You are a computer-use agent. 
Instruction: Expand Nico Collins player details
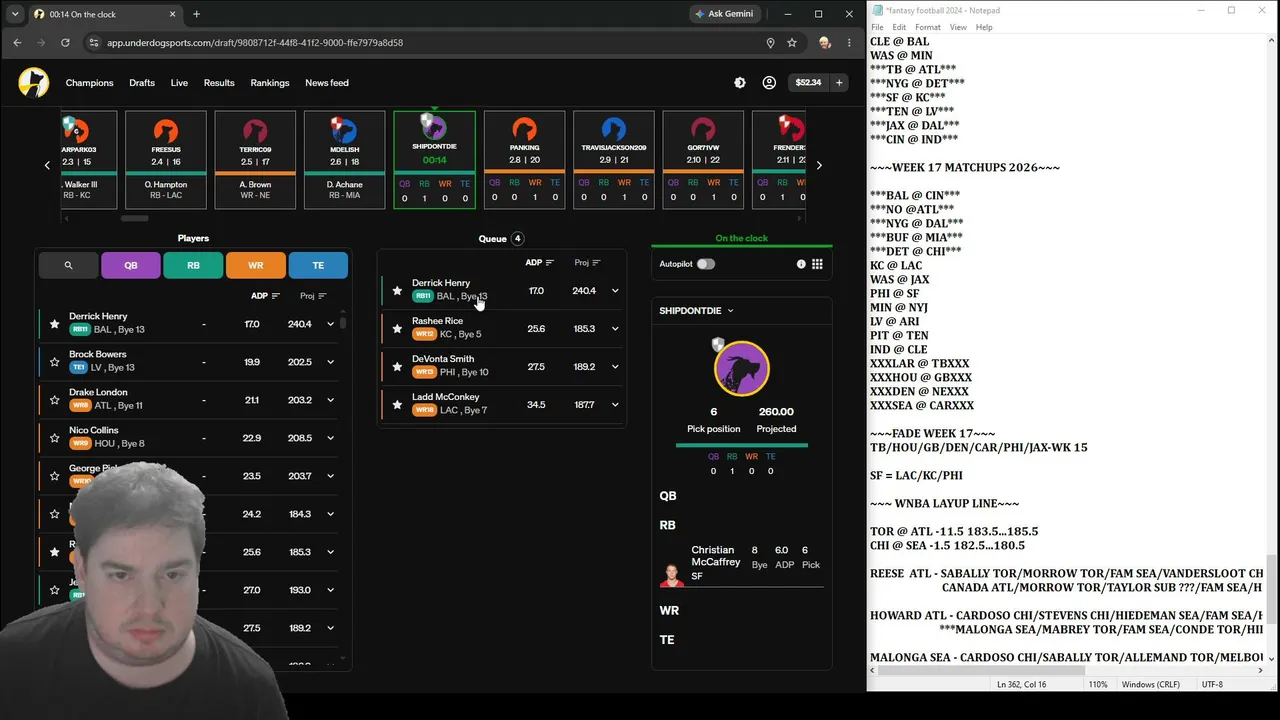330,438
